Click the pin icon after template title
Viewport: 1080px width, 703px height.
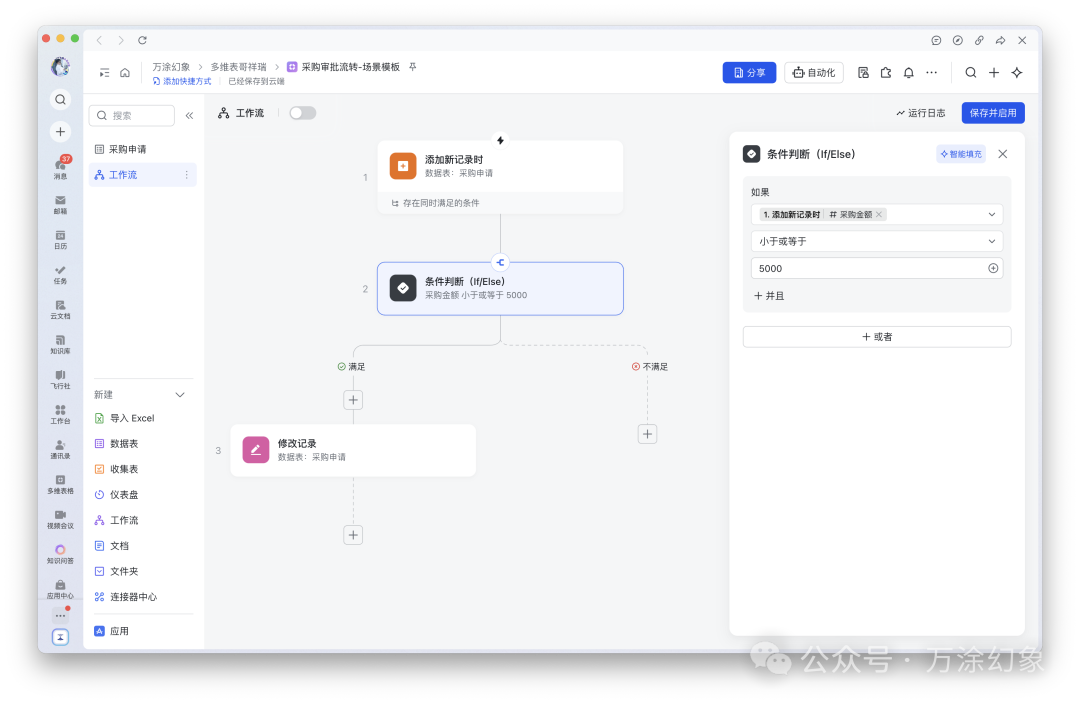413,67
